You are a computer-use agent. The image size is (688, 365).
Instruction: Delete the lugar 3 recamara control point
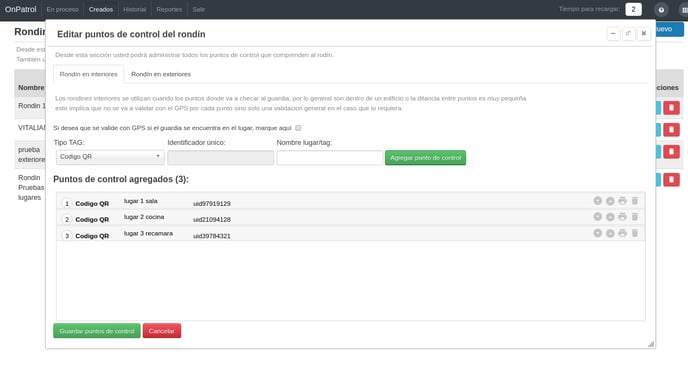(x=634, y=233)
